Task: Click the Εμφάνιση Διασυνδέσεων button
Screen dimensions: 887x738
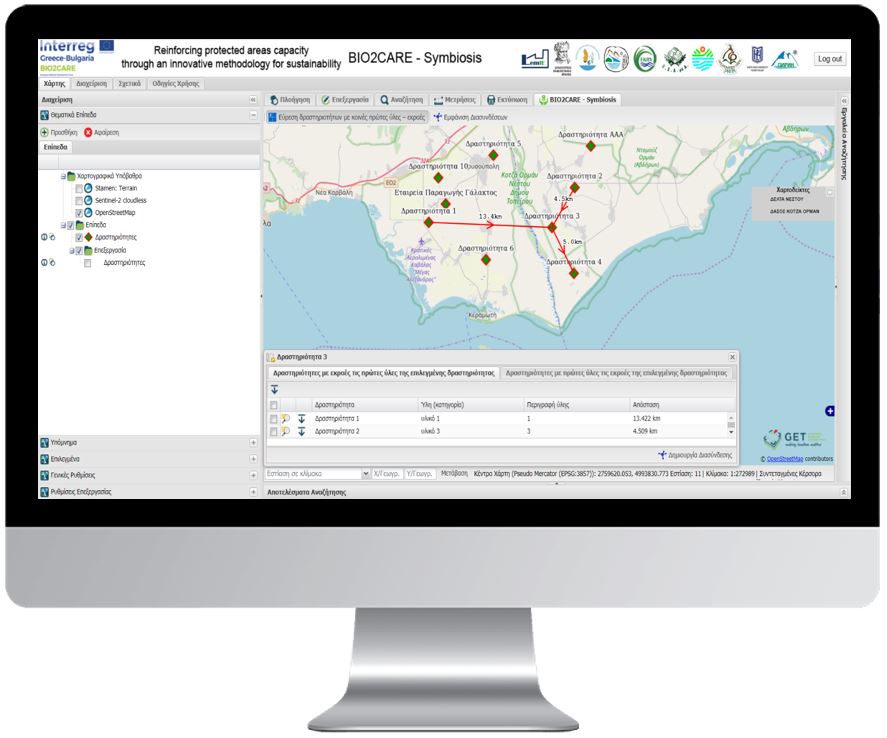Action: [x=471, y=118]
